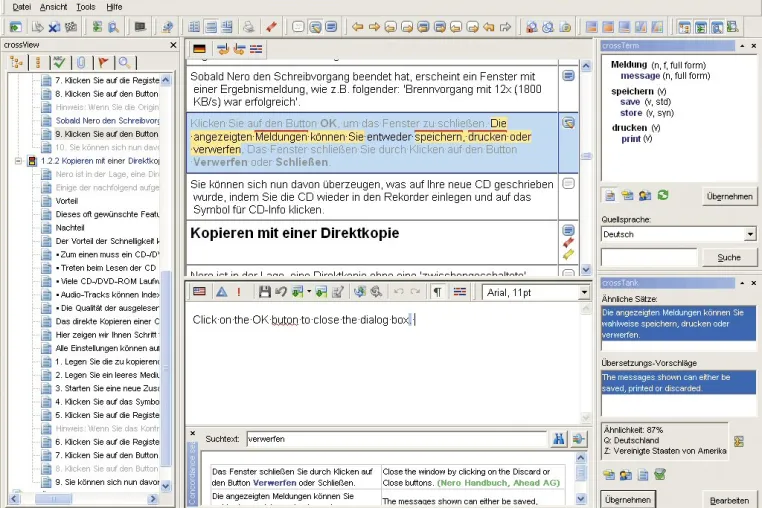This screenshot has height=508, width=762.
Task: Switch crossView to the tree structure tab
Action: (x=17, y=62)
